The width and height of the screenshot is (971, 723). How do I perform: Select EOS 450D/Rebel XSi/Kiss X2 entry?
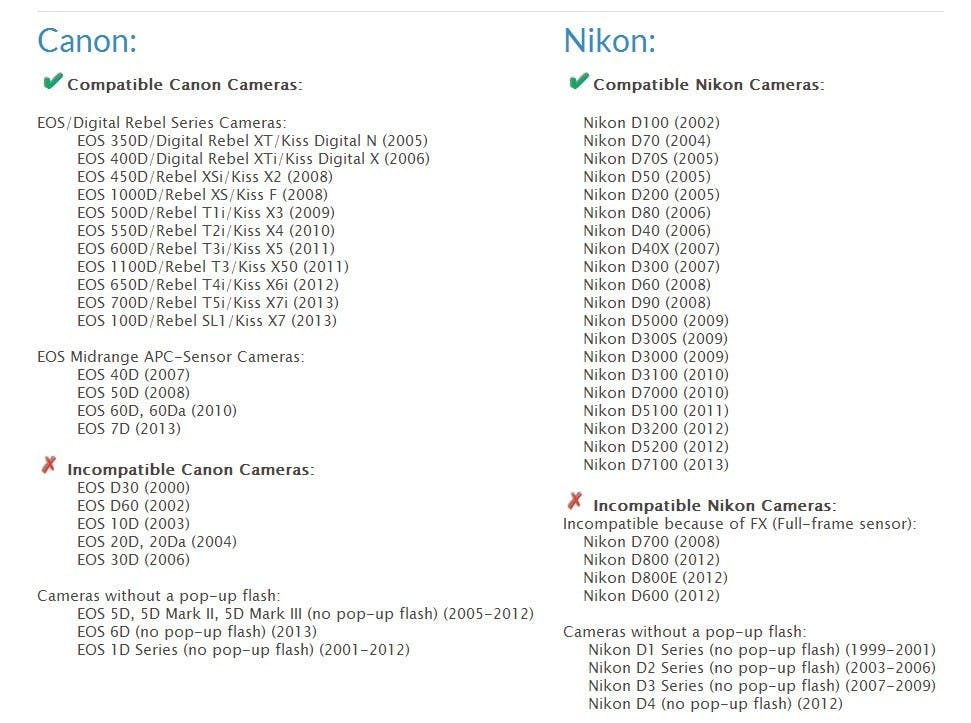click(205, 176)
